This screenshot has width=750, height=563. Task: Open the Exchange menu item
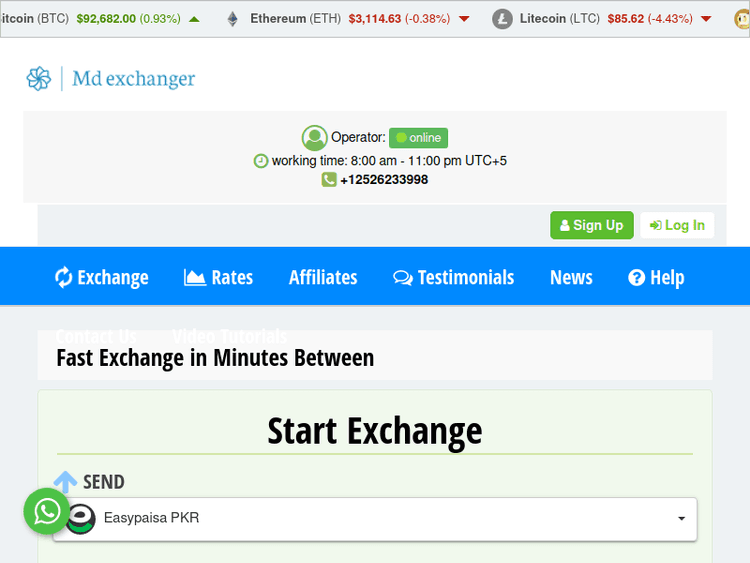coord(101,277)
